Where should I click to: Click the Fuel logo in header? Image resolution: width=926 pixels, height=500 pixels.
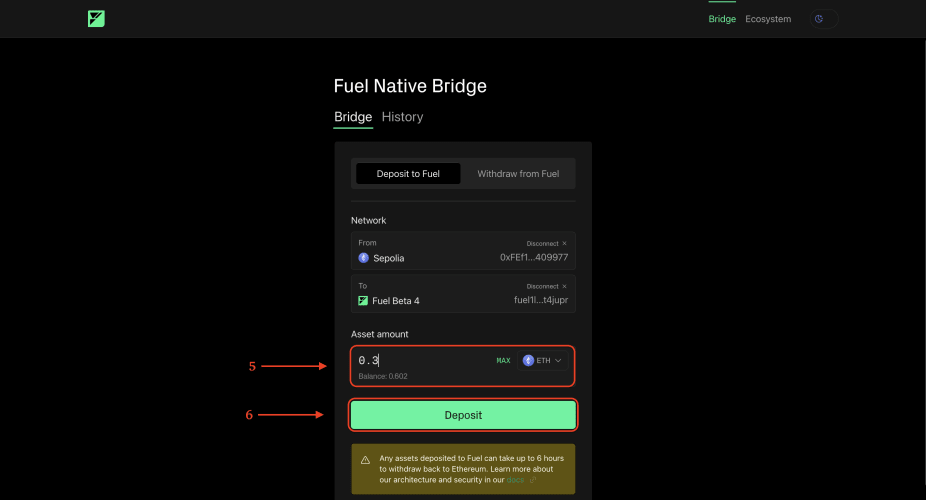pos(96,19)
